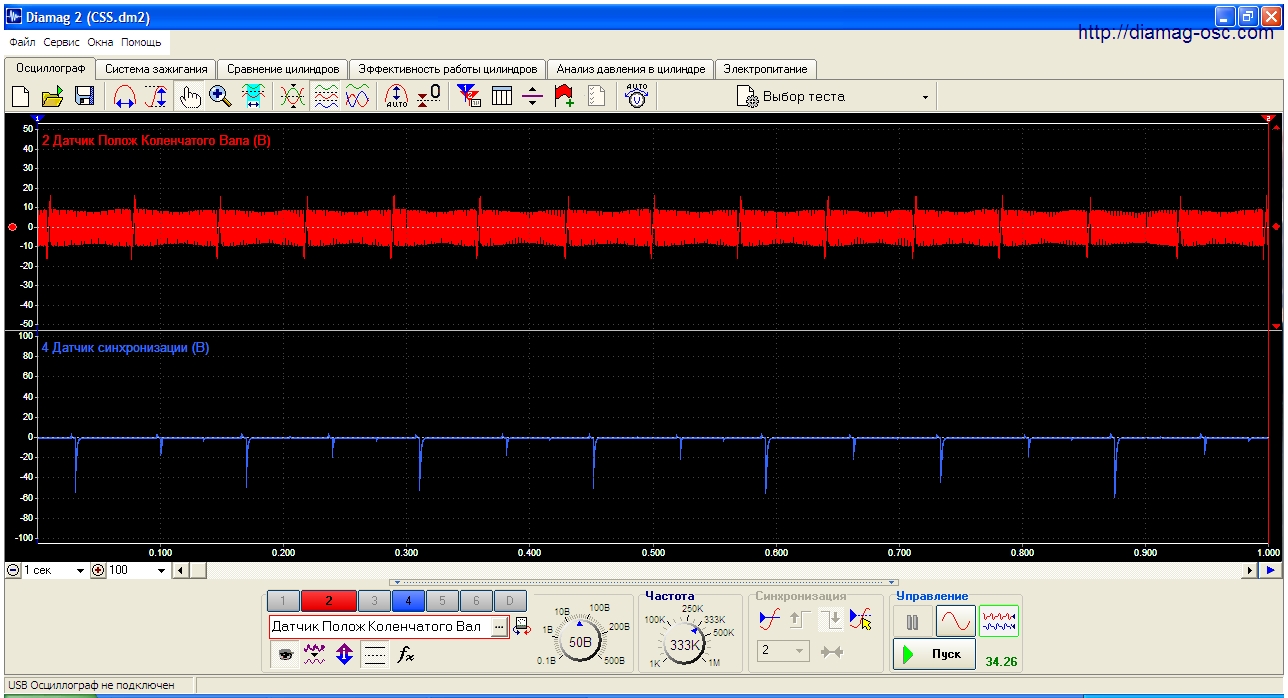Toggle channel 6 button
This screenshot has height=698, width=1288.
(x=476, y=601)
